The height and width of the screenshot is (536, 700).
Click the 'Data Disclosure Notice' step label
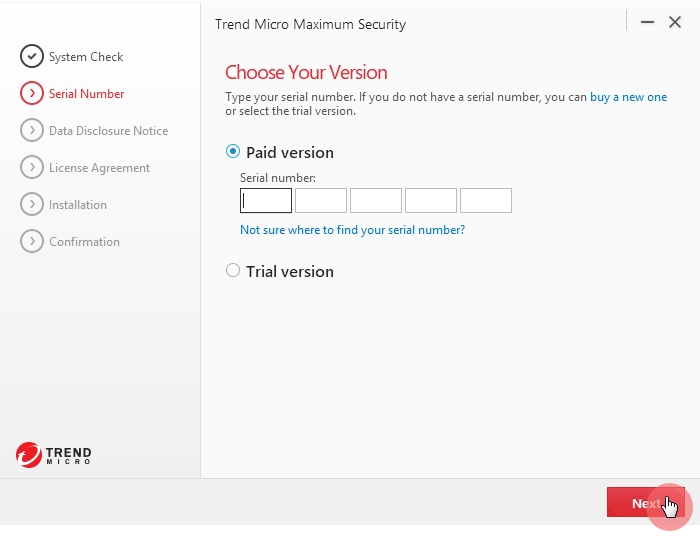pos(108,131)
